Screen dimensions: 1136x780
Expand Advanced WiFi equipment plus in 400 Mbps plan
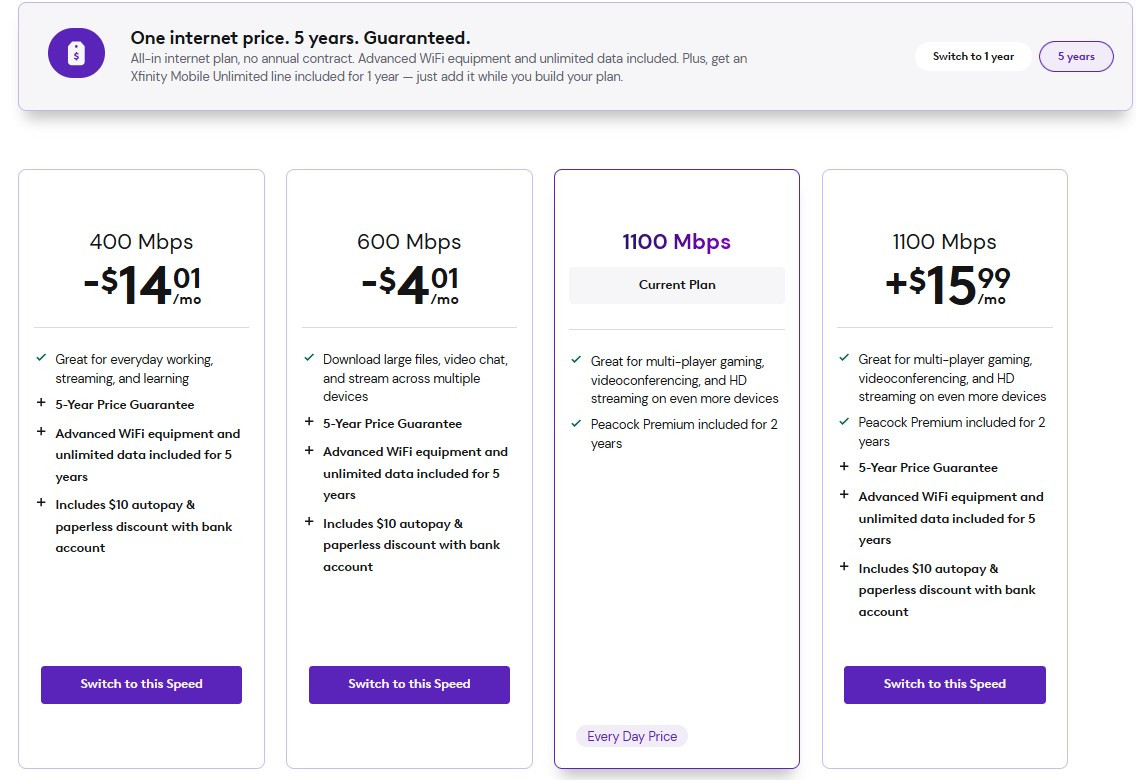[x=41, y=432]
